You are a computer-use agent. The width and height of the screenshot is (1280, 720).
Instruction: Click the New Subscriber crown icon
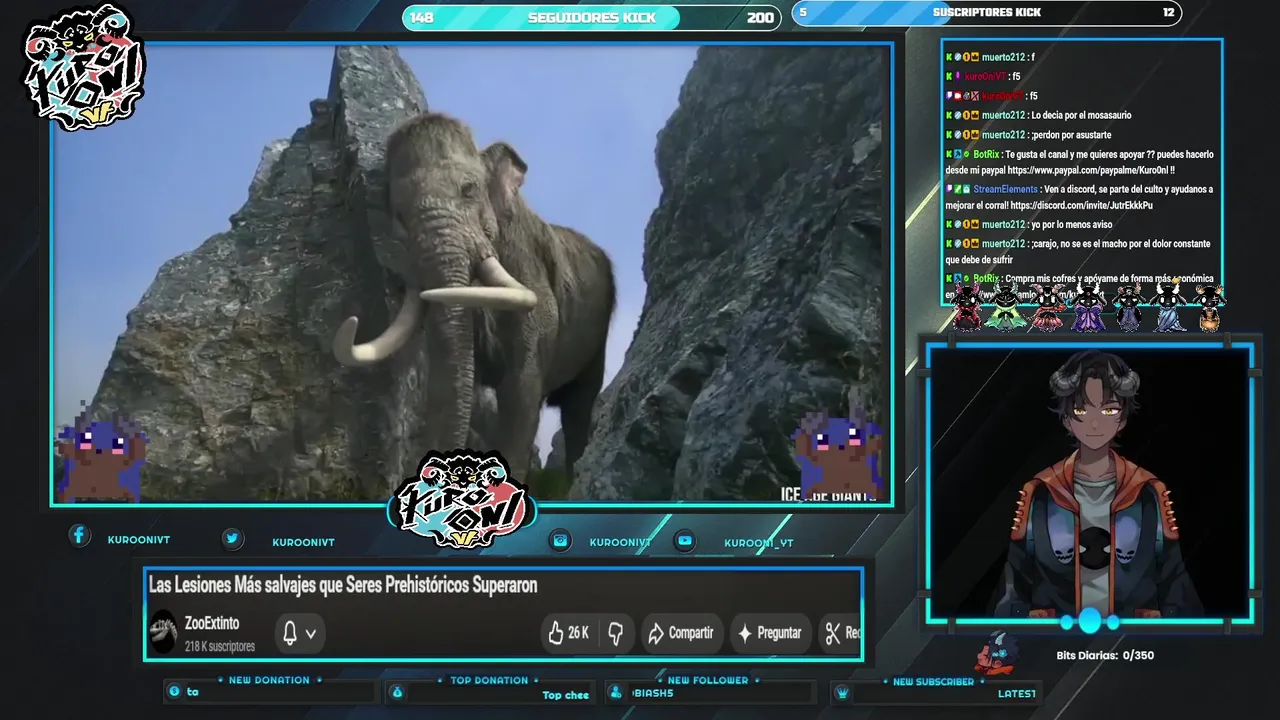(x=842, y=693)
